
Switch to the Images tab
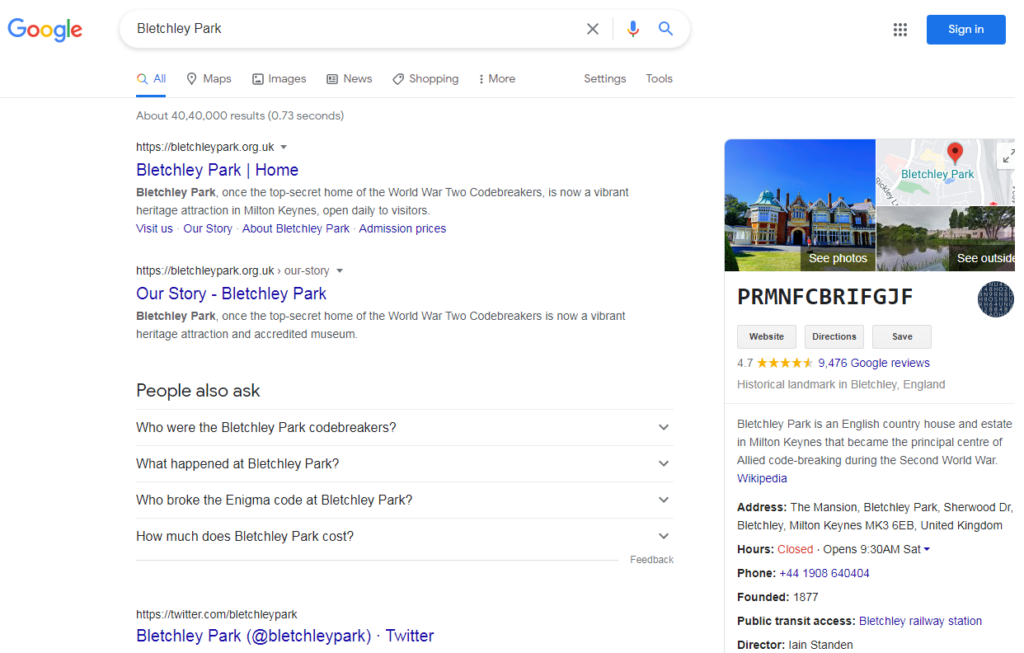[x=279, y=79]
